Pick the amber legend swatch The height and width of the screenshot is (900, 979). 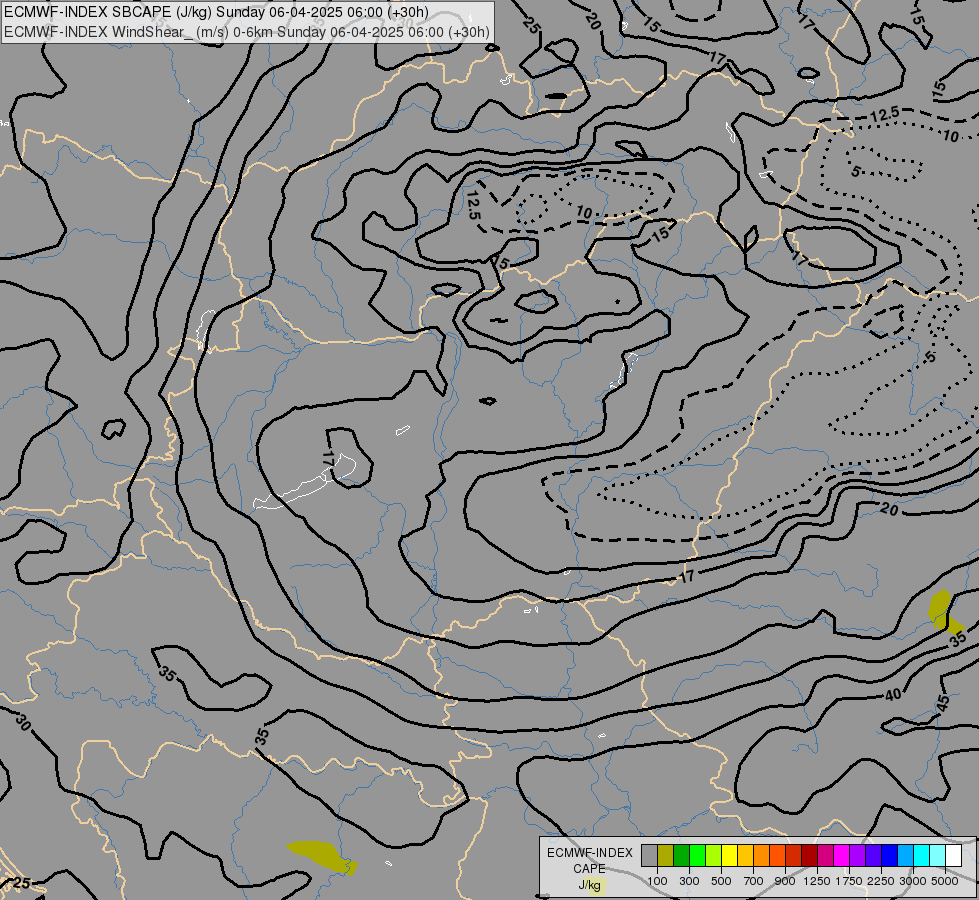[745, 856]
